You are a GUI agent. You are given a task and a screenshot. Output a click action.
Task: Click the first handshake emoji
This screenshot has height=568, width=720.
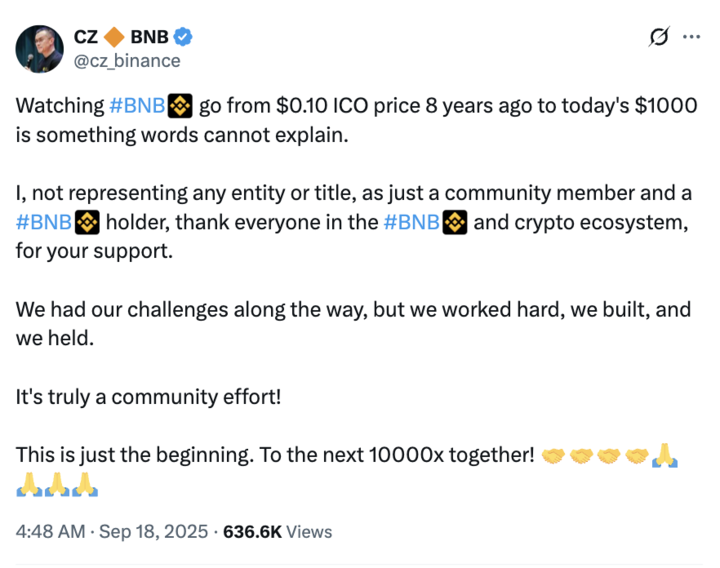[x=553, y=456]
